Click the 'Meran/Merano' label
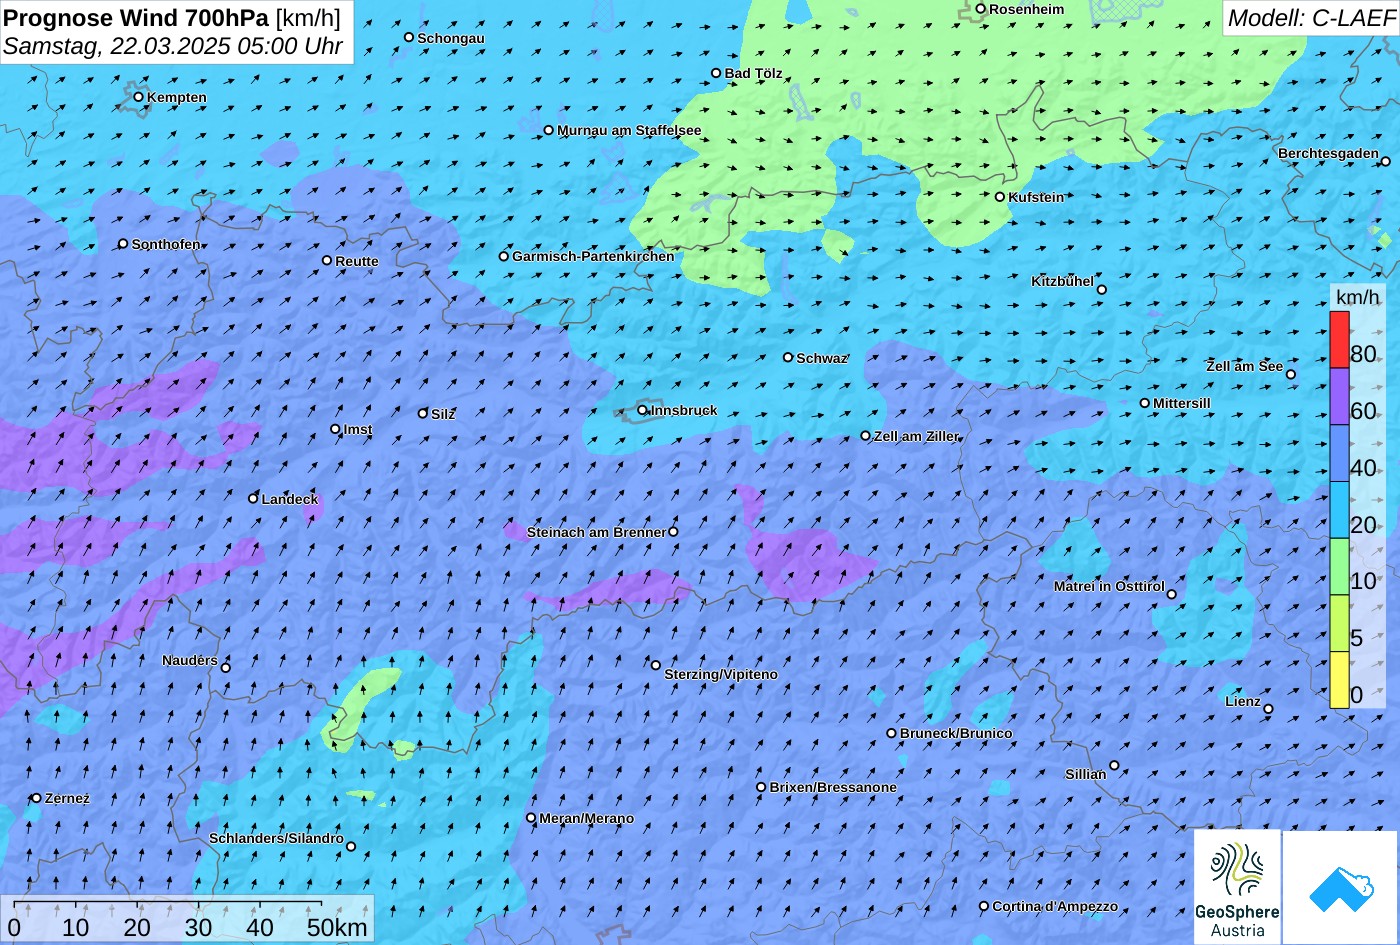 [587, 818]
